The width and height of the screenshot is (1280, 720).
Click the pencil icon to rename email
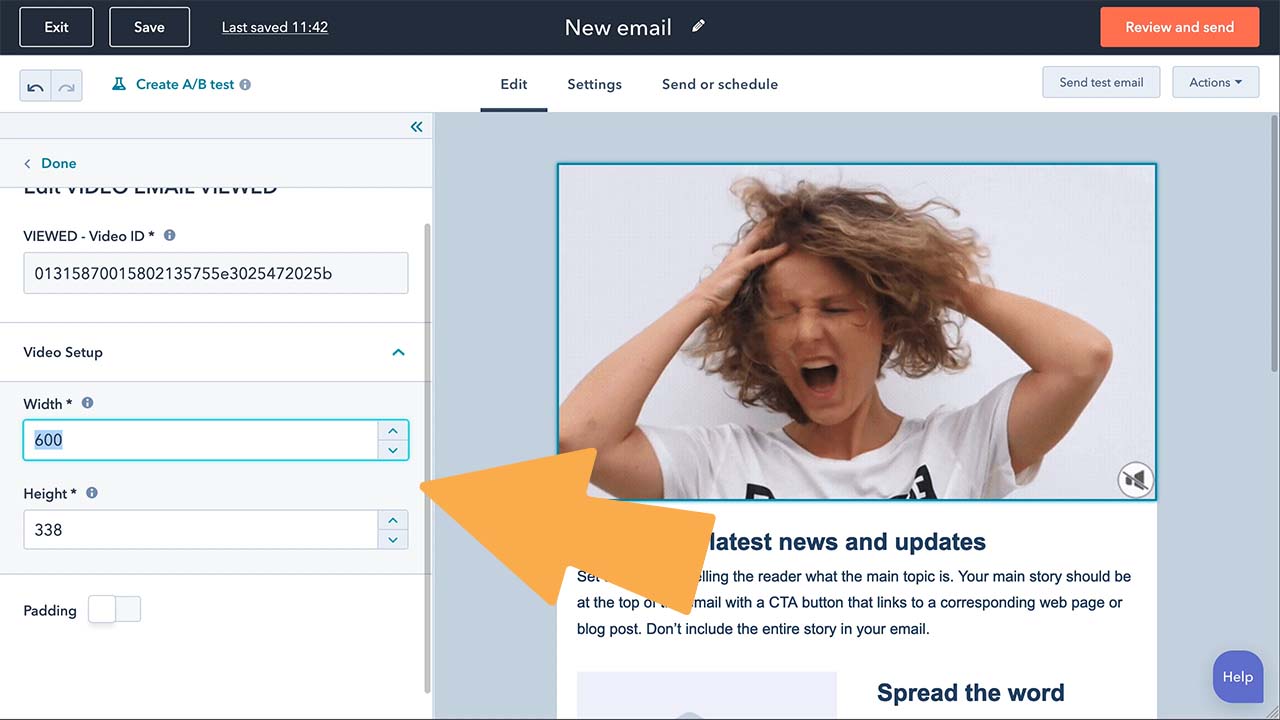click(x=698, y=27)
